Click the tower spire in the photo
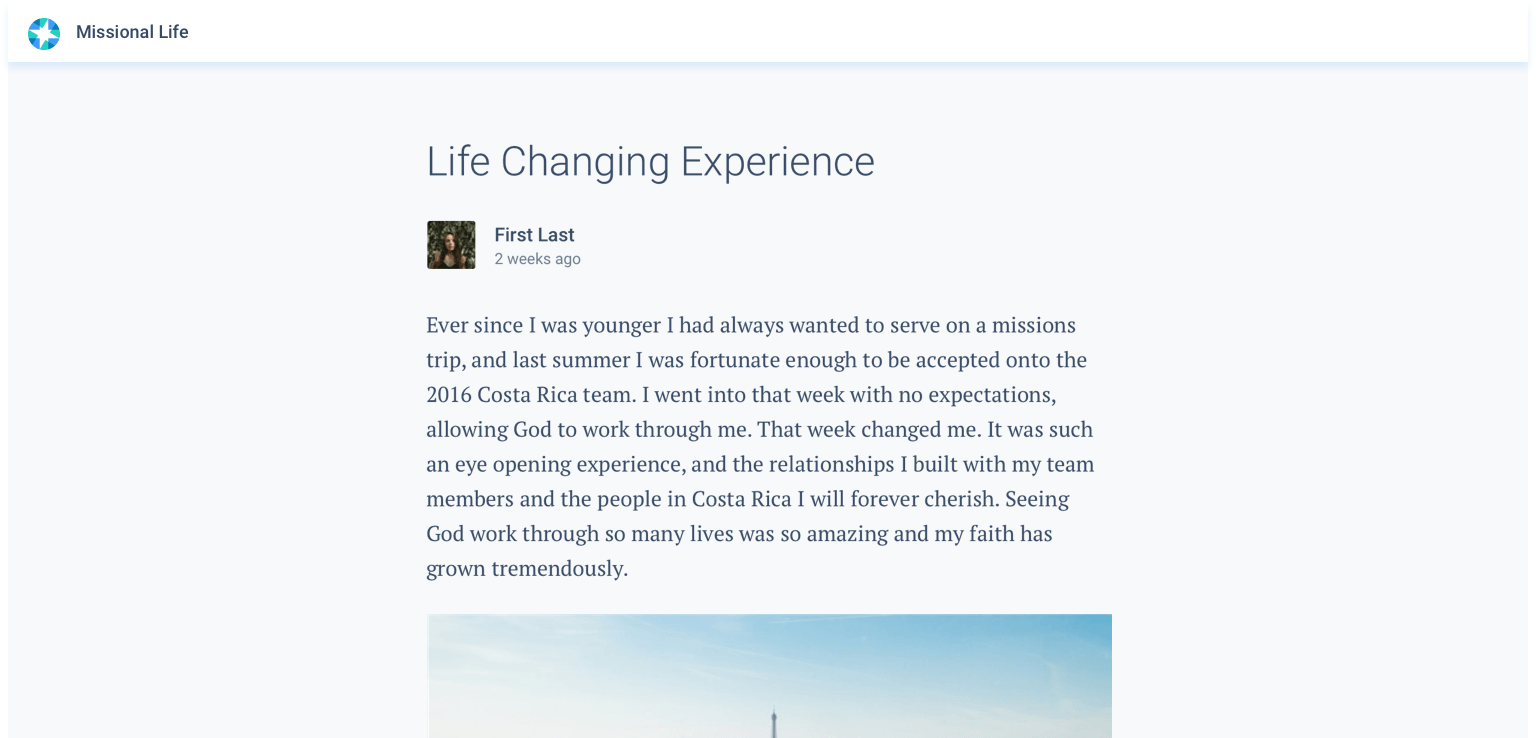The image size is (1536, 738). [x=772, y=723]
